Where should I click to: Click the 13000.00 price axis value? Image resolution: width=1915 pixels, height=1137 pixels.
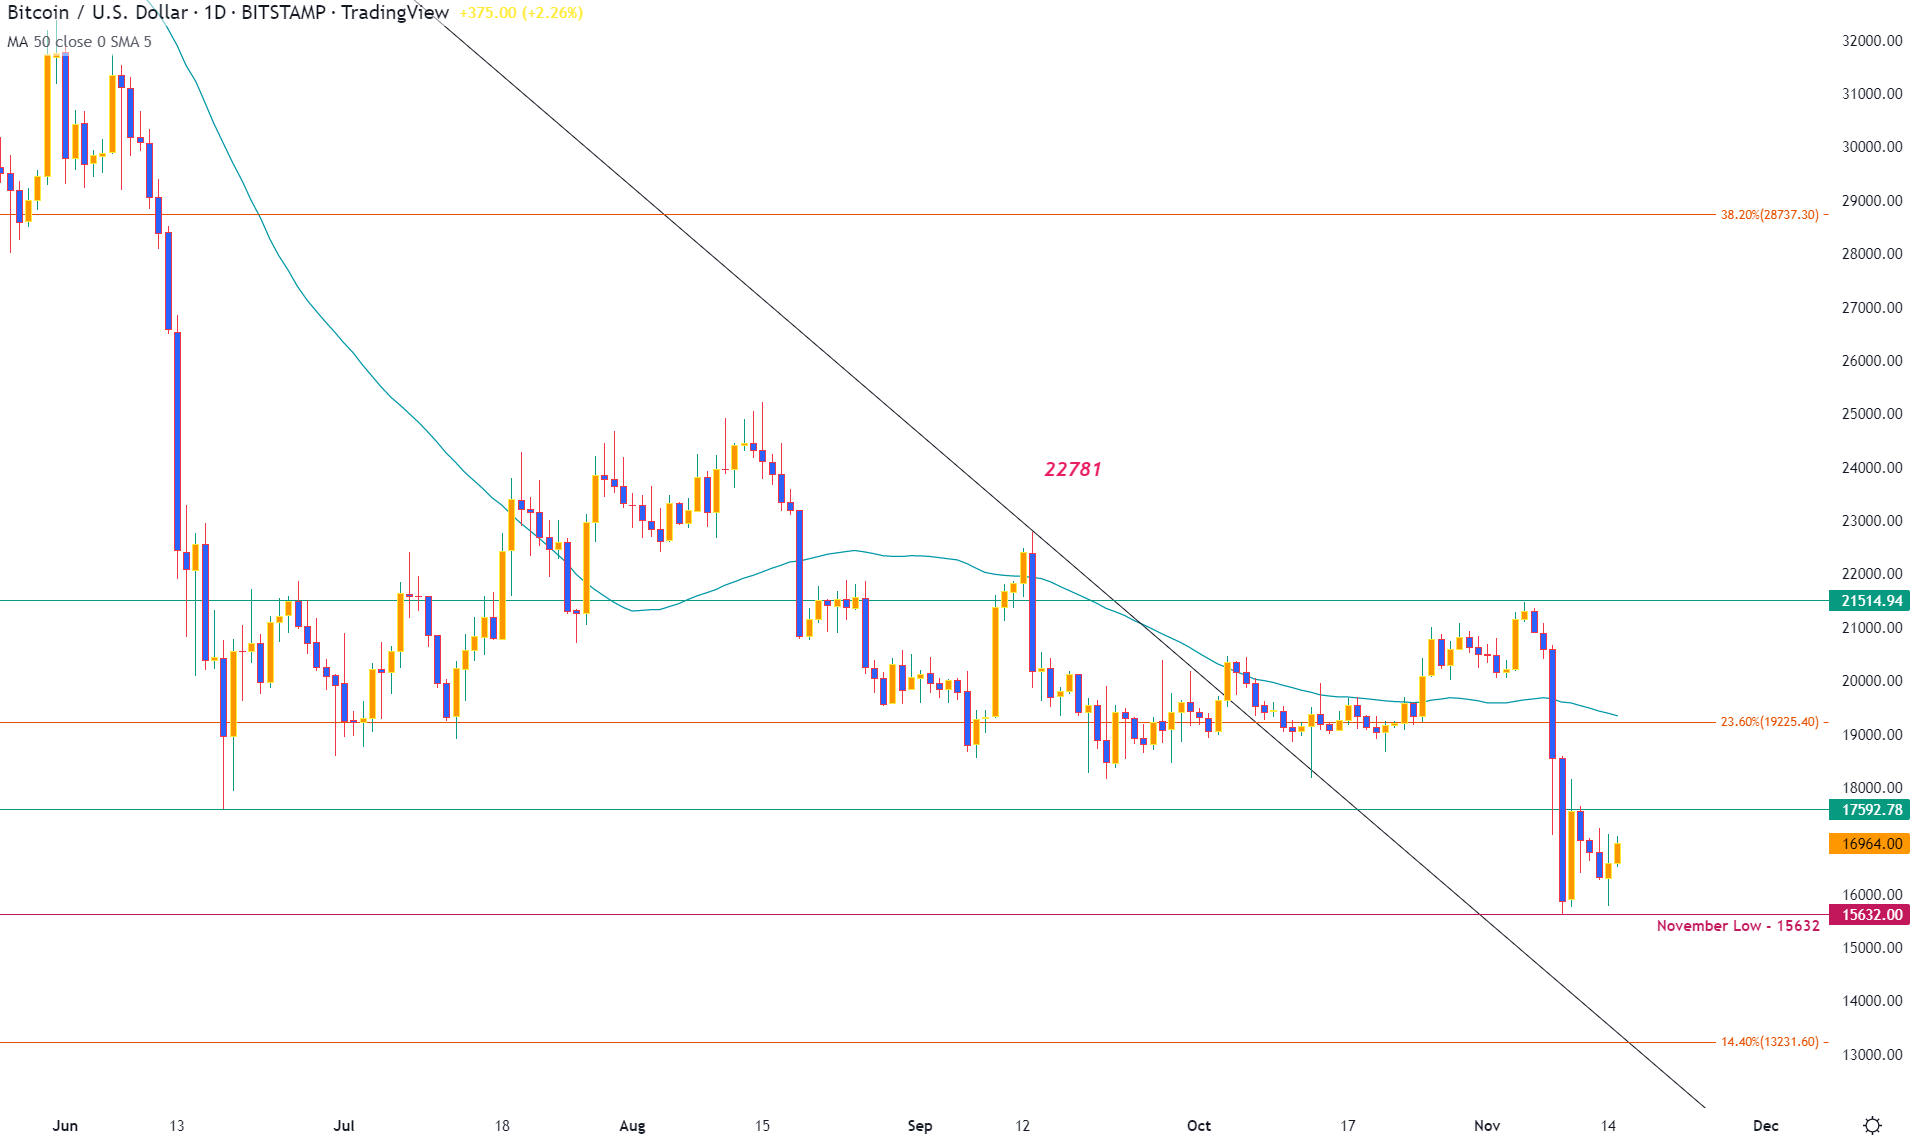pyautogui.click(x=1872, y=1055)
